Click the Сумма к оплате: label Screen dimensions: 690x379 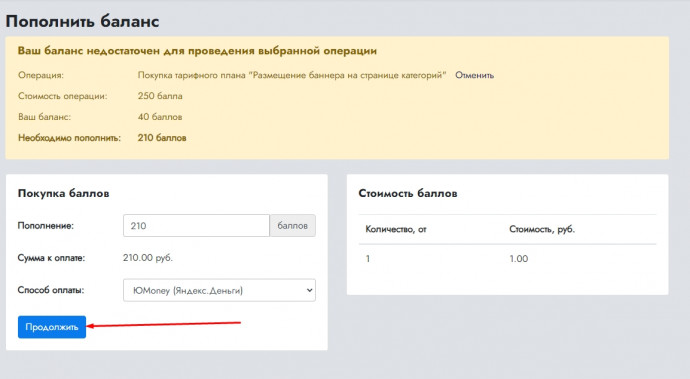(x=51, y=258)
